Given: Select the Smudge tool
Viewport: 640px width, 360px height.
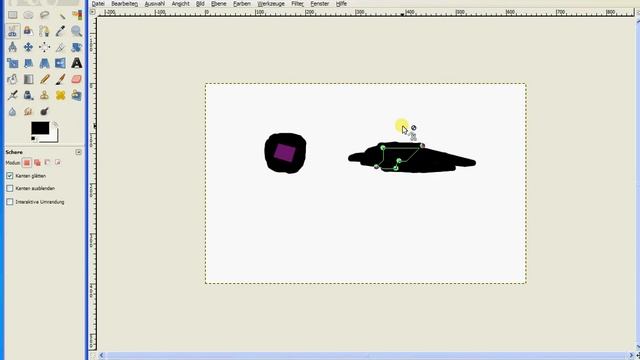Looking at the screenshot, I should coord(28,111).
